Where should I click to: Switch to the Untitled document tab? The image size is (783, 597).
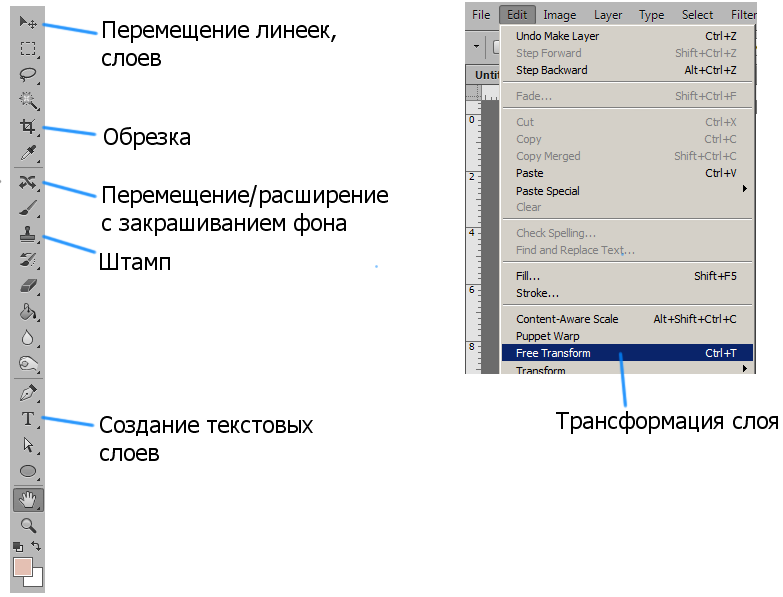[x=483, y=75]
